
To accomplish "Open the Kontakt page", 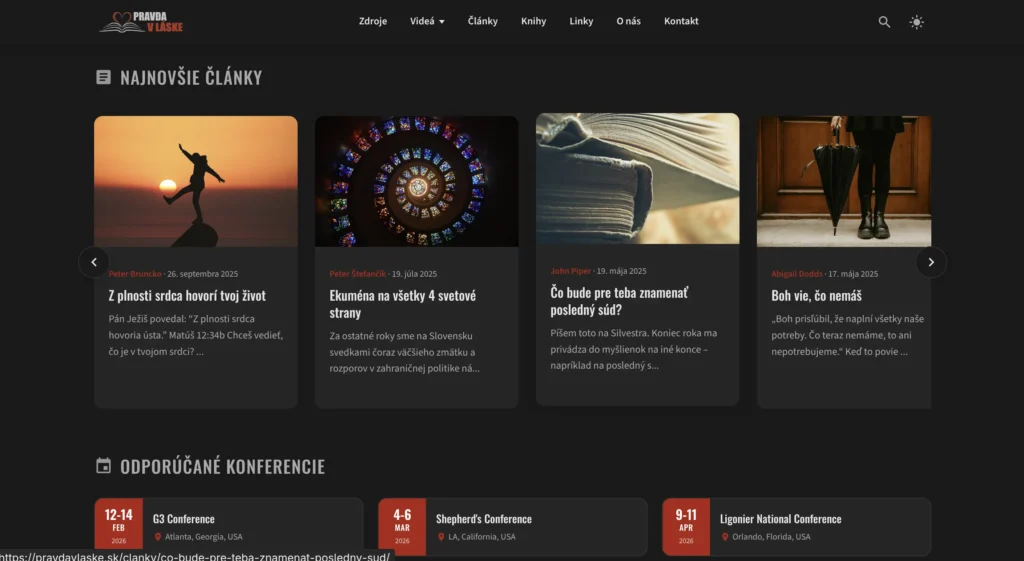I will pyautogui.click(x=681, y=21).
